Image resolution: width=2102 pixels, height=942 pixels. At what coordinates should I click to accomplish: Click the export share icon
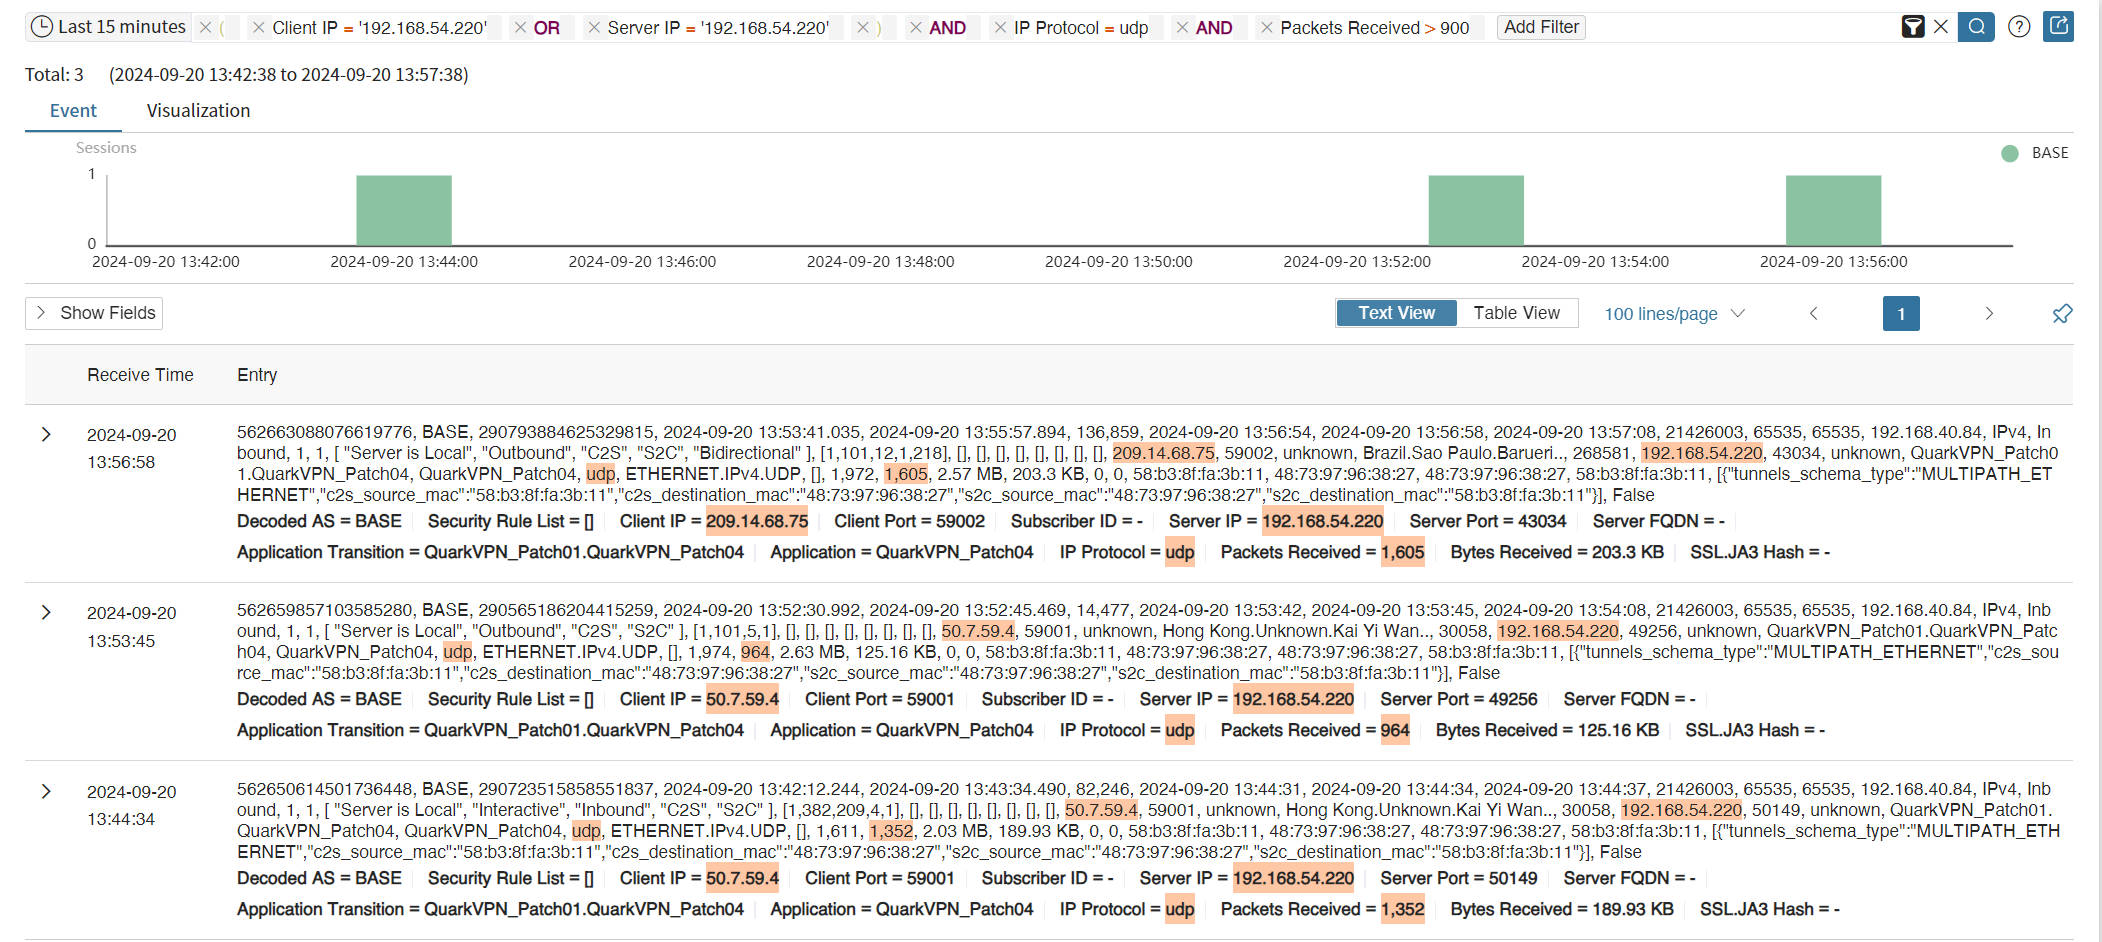click(x=2058, y=26)
